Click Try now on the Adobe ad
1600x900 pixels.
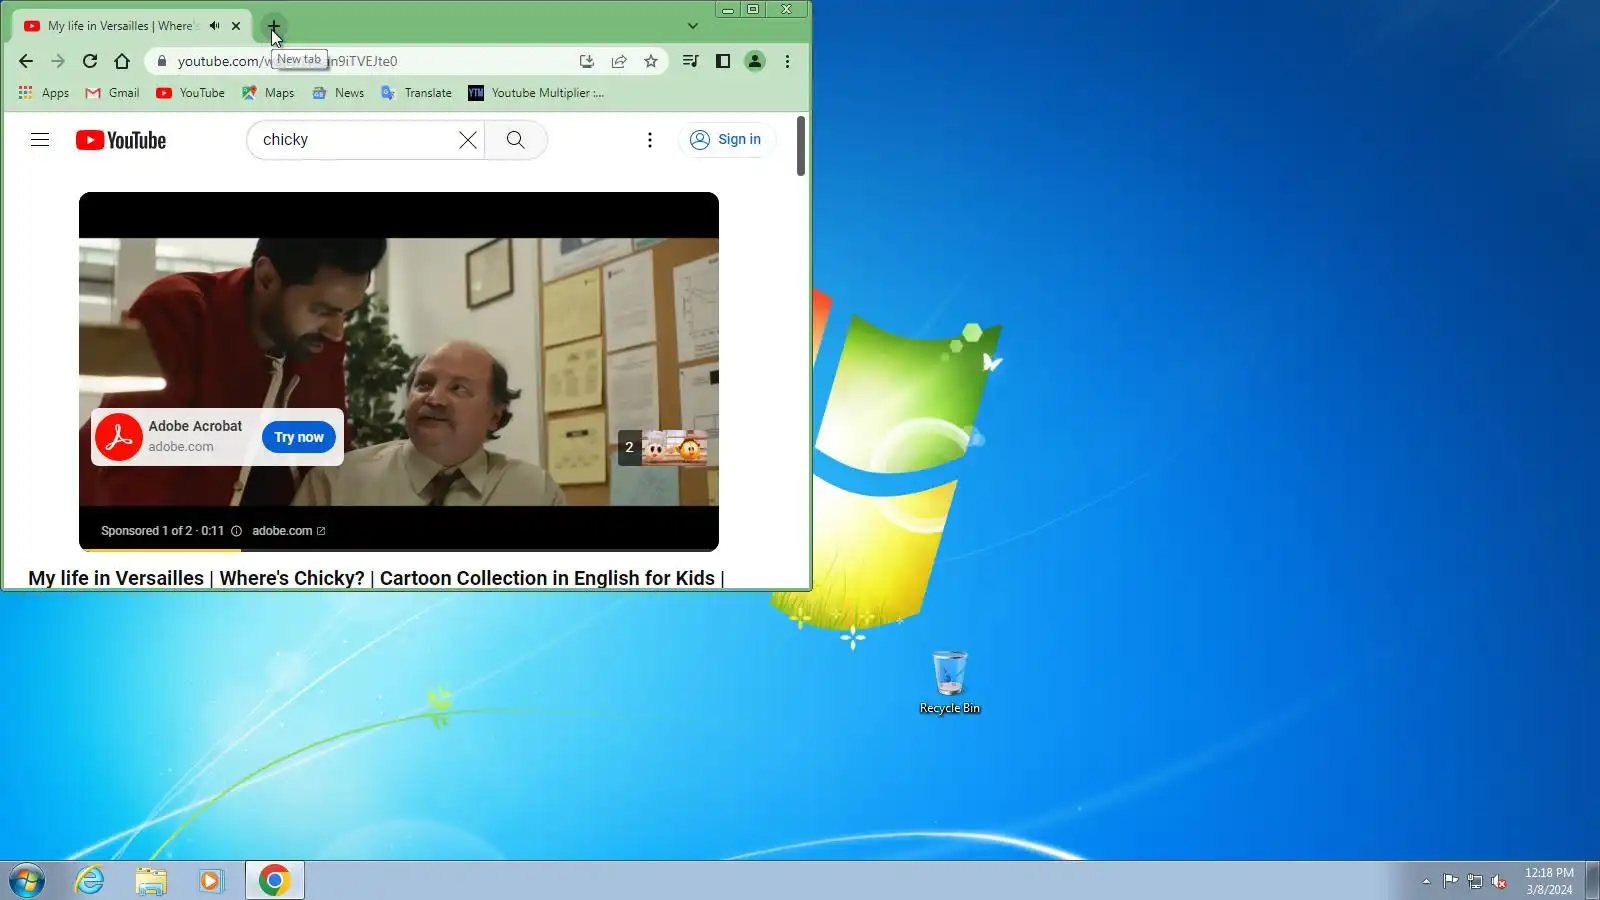tap(299, 437)
